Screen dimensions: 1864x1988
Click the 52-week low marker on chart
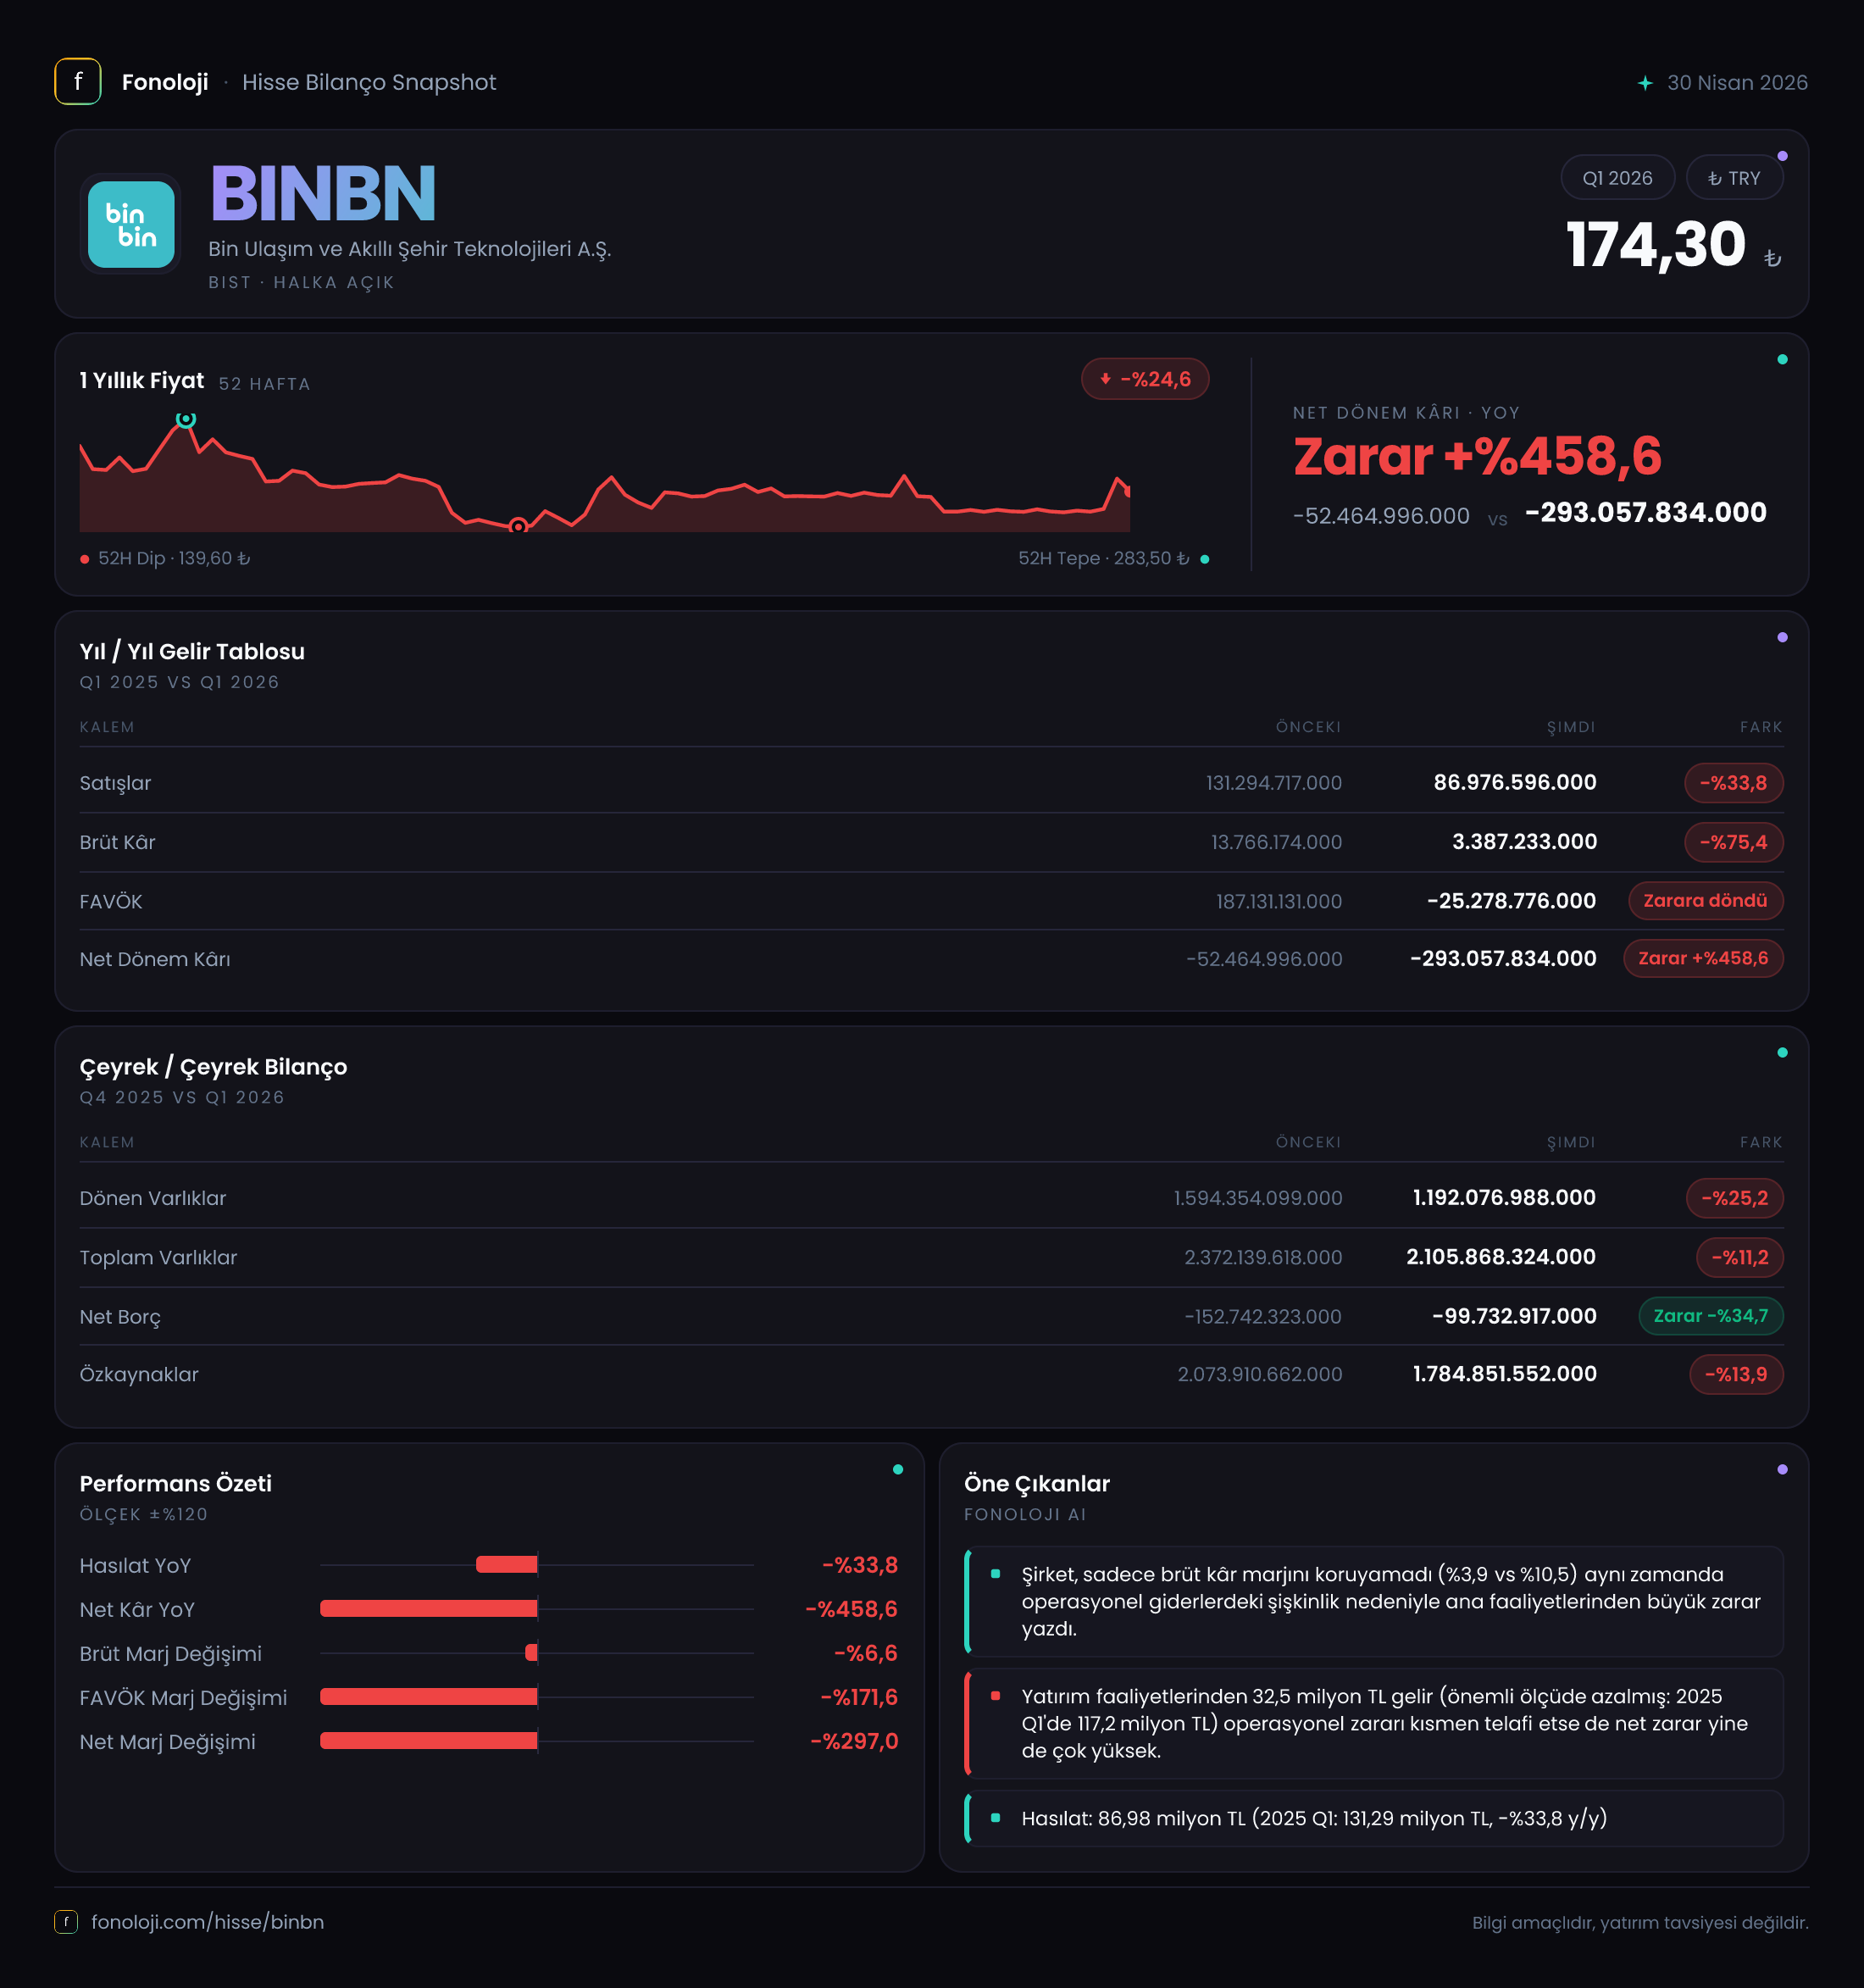click(518, 526)
